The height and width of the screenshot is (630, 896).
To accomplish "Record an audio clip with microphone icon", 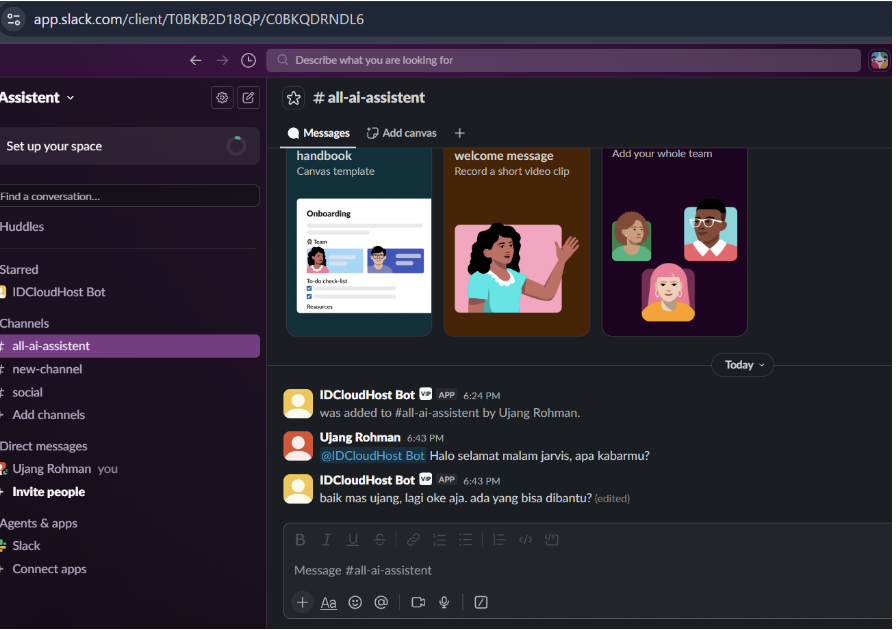I will coord(444,602).
